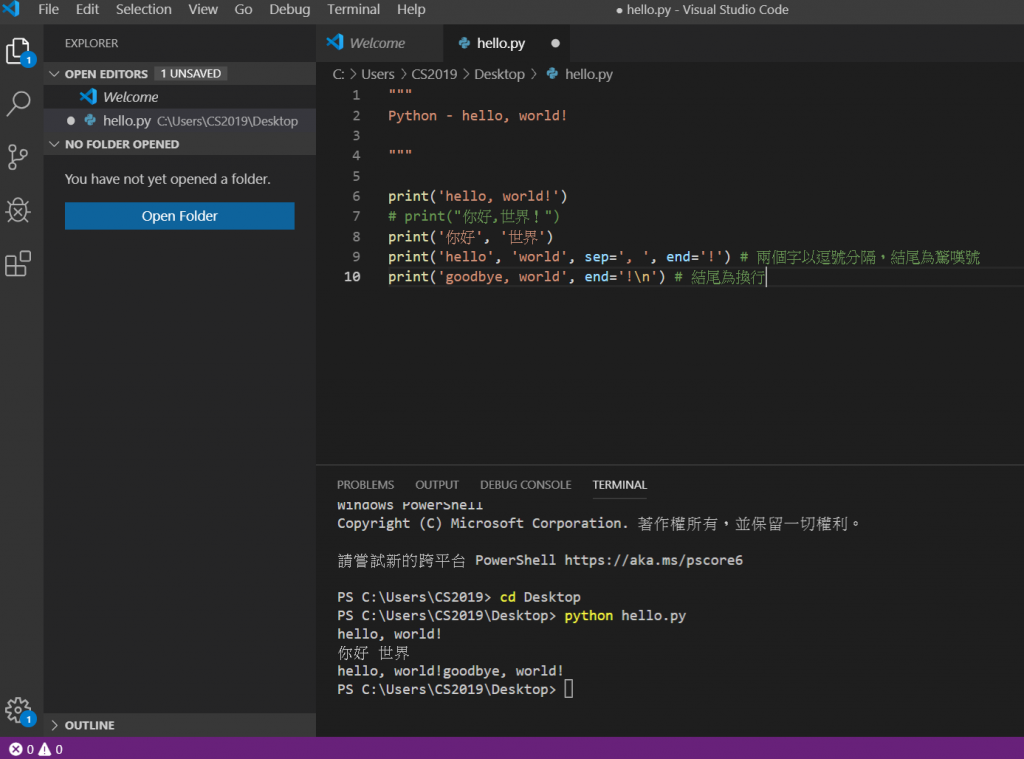Open the Debug menu

tap(289, 9)
